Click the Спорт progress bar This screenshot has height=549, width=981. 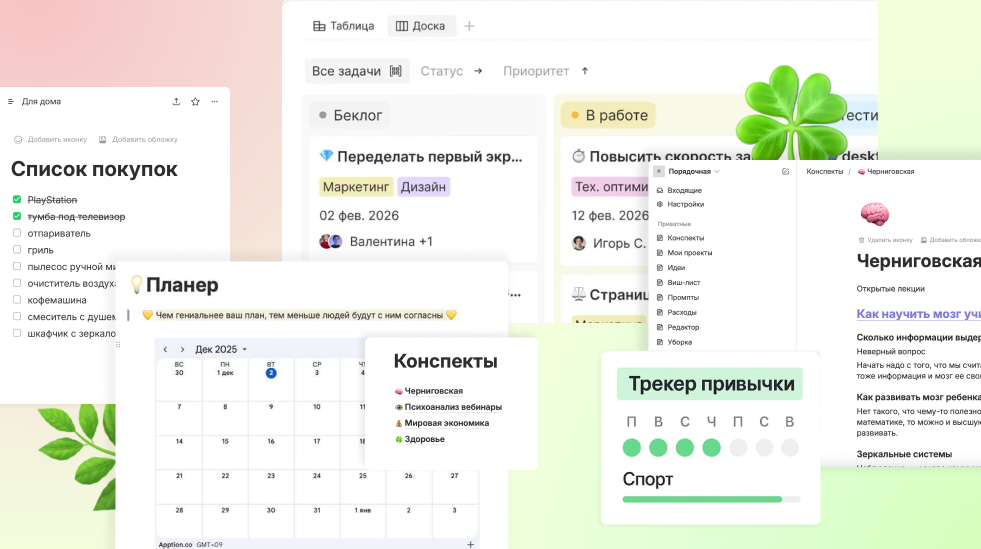711,499
